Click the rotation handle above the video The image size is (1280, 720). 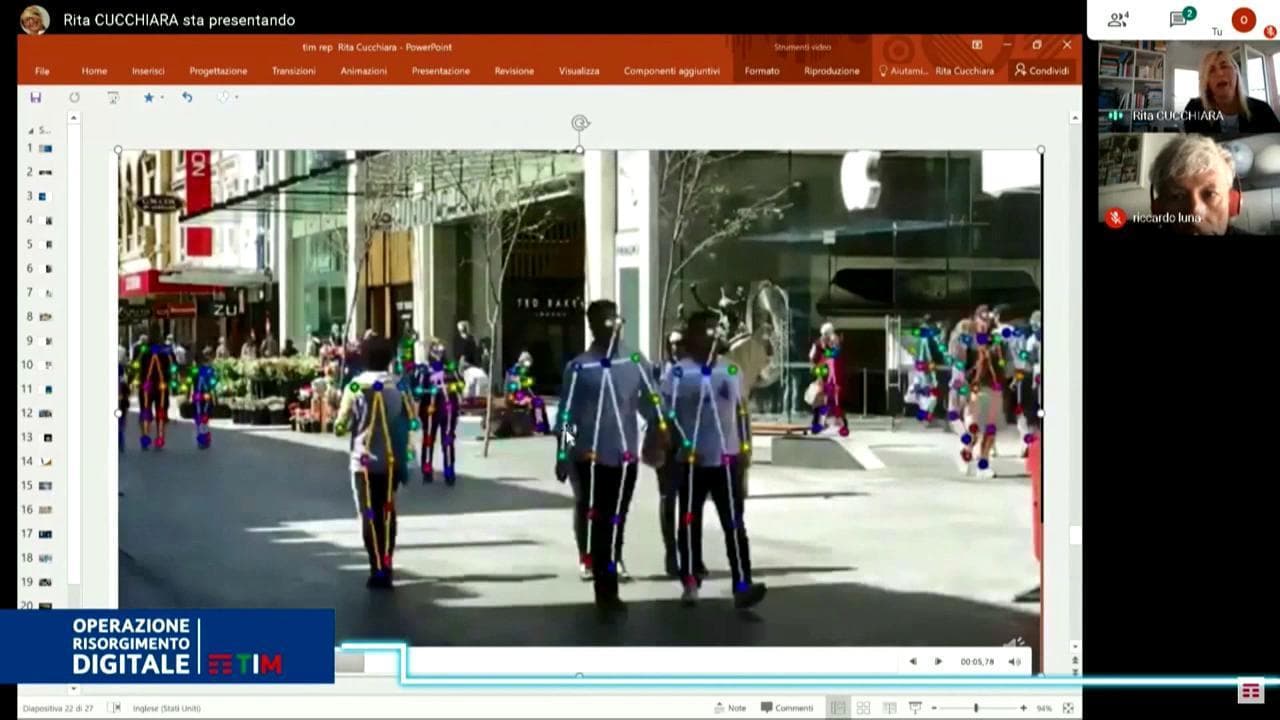[580, 124]
